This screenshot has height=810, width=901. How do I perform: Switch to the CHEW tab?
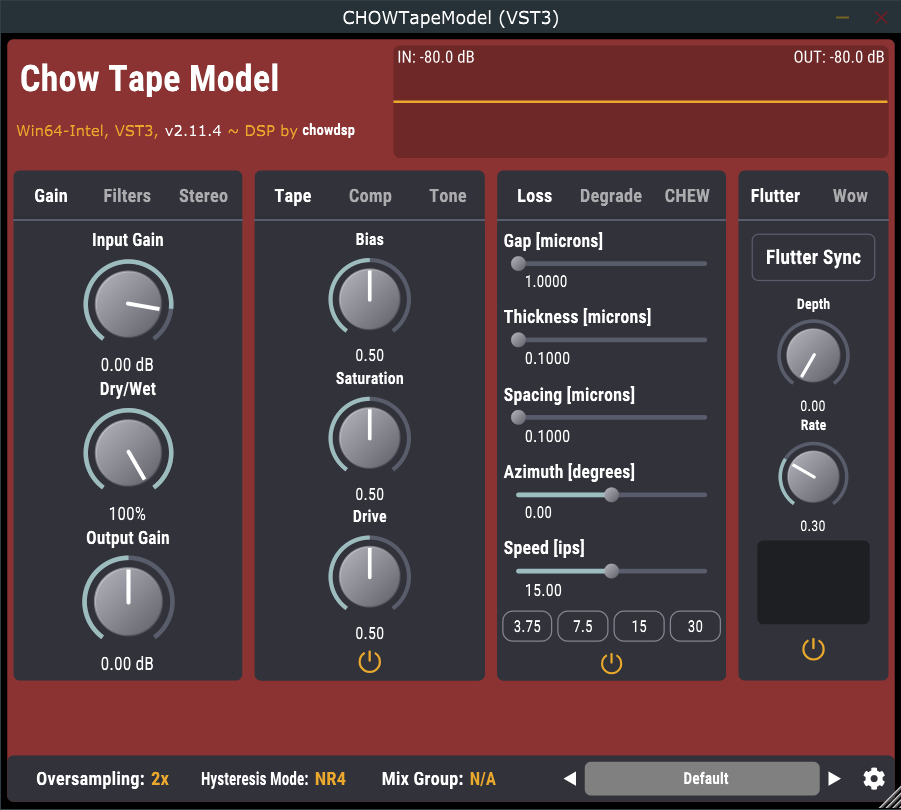(x=687, y=196)
